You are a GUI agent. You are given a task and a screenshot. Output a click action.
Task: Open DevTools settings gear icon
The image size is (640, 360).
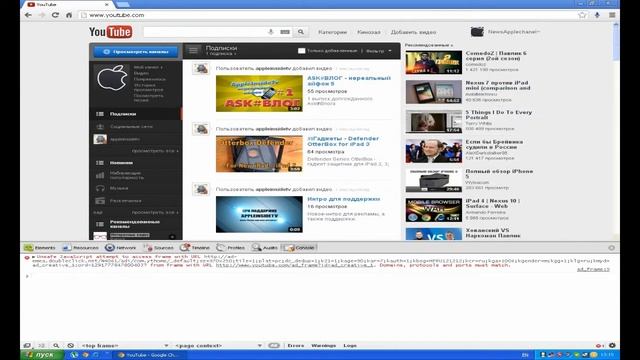point(612,345)
